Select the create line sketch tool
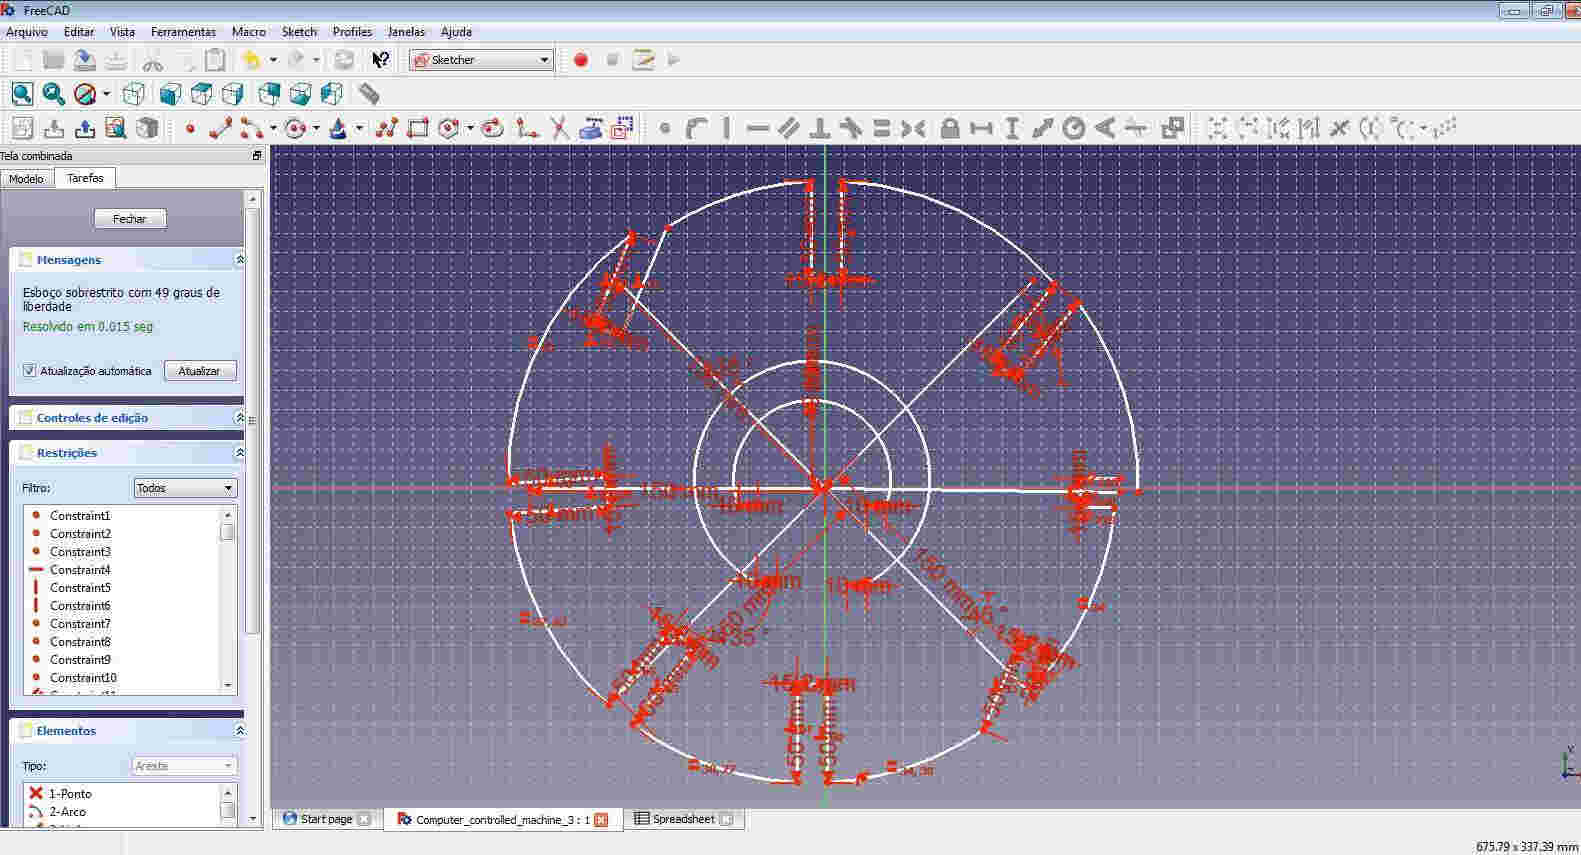 220,128
